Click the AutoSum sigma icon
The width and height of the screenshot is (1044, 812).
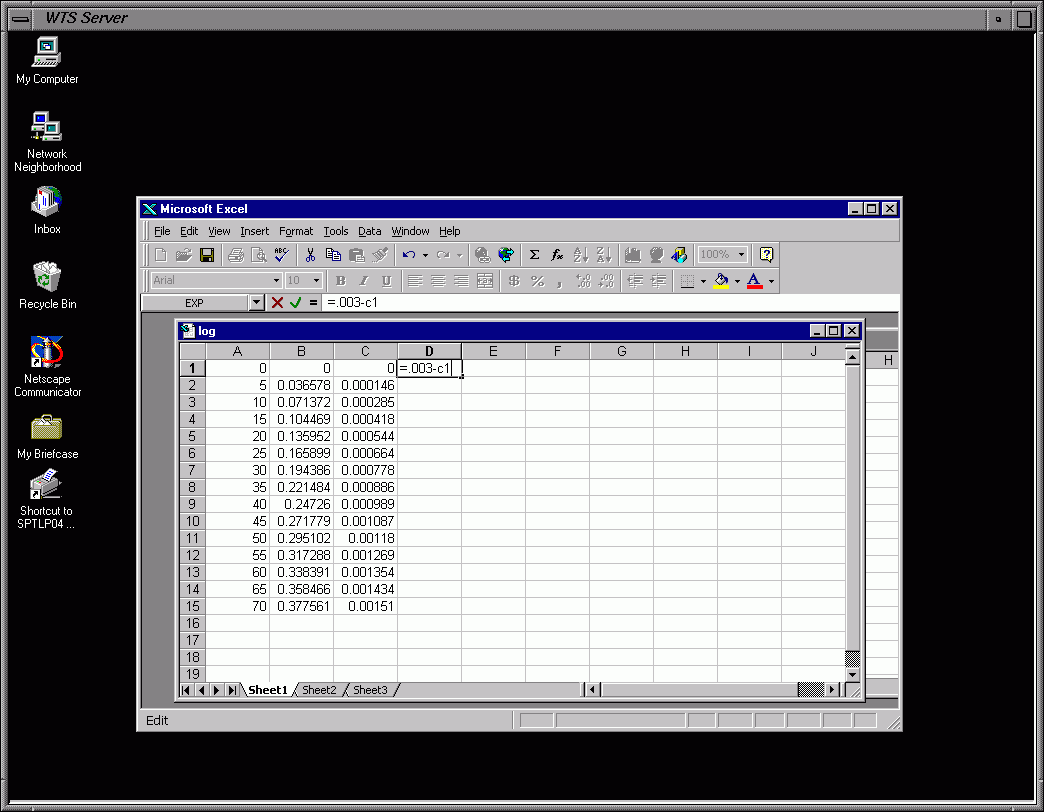click(x=534, y=255)
